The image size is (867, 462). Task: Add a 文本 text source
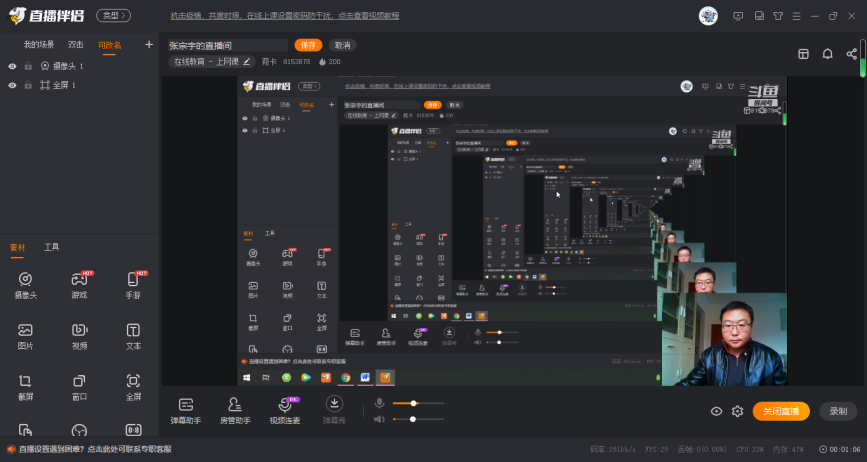point(133,337)
